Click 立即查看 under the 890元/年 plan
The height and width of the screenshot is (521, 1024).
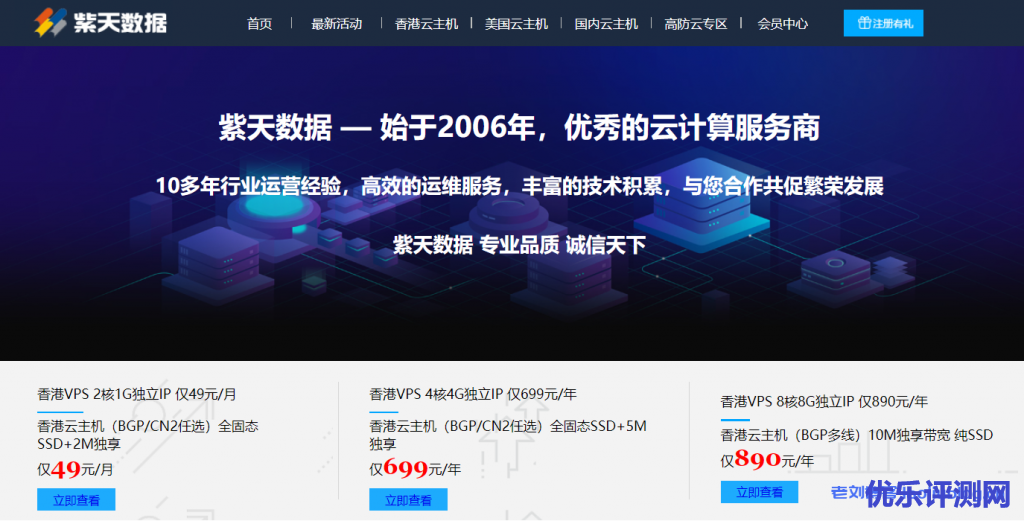tap(760, 492)
